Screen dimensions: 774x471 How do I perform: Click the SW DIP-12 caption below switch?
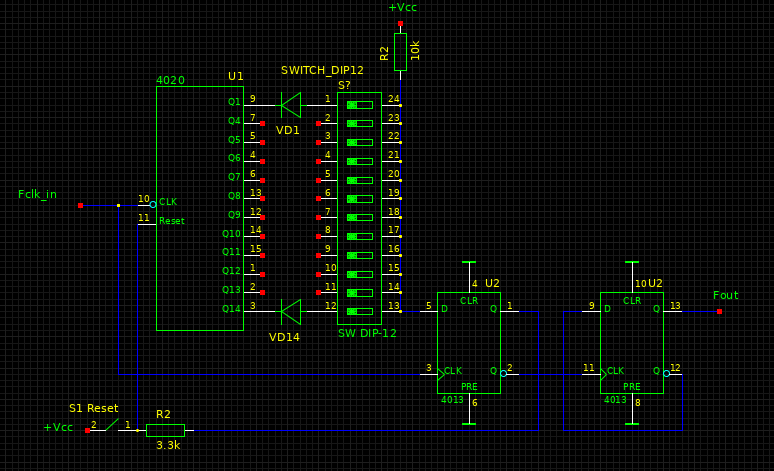pos(367,333)
